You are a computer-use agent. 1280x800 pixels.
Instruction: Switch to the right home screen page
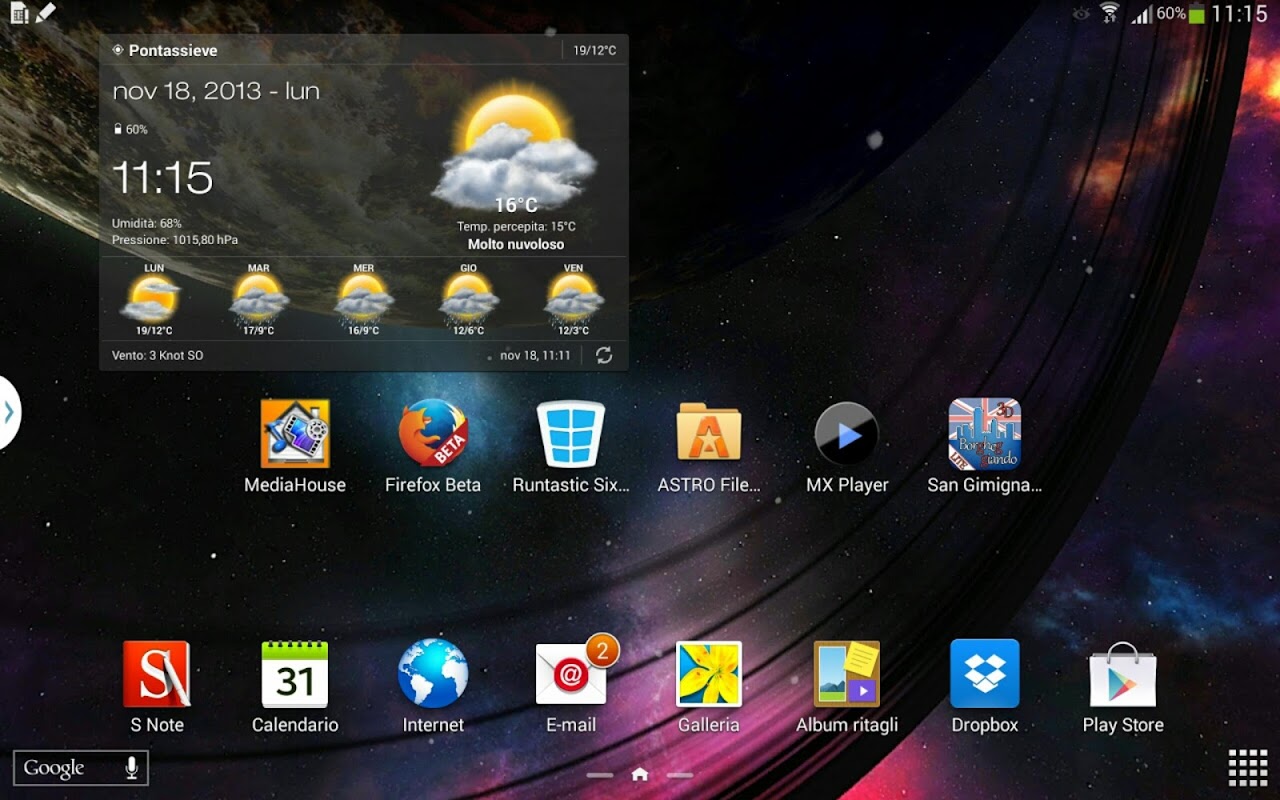pos(680,775)
